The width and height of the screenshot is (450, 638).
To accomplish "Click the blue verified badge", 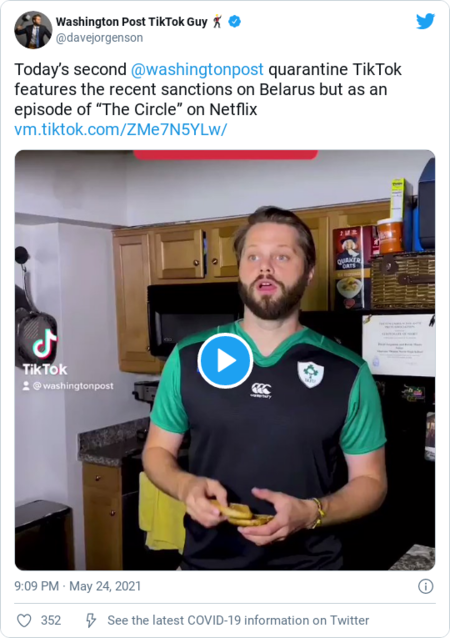I will point(234,21).
